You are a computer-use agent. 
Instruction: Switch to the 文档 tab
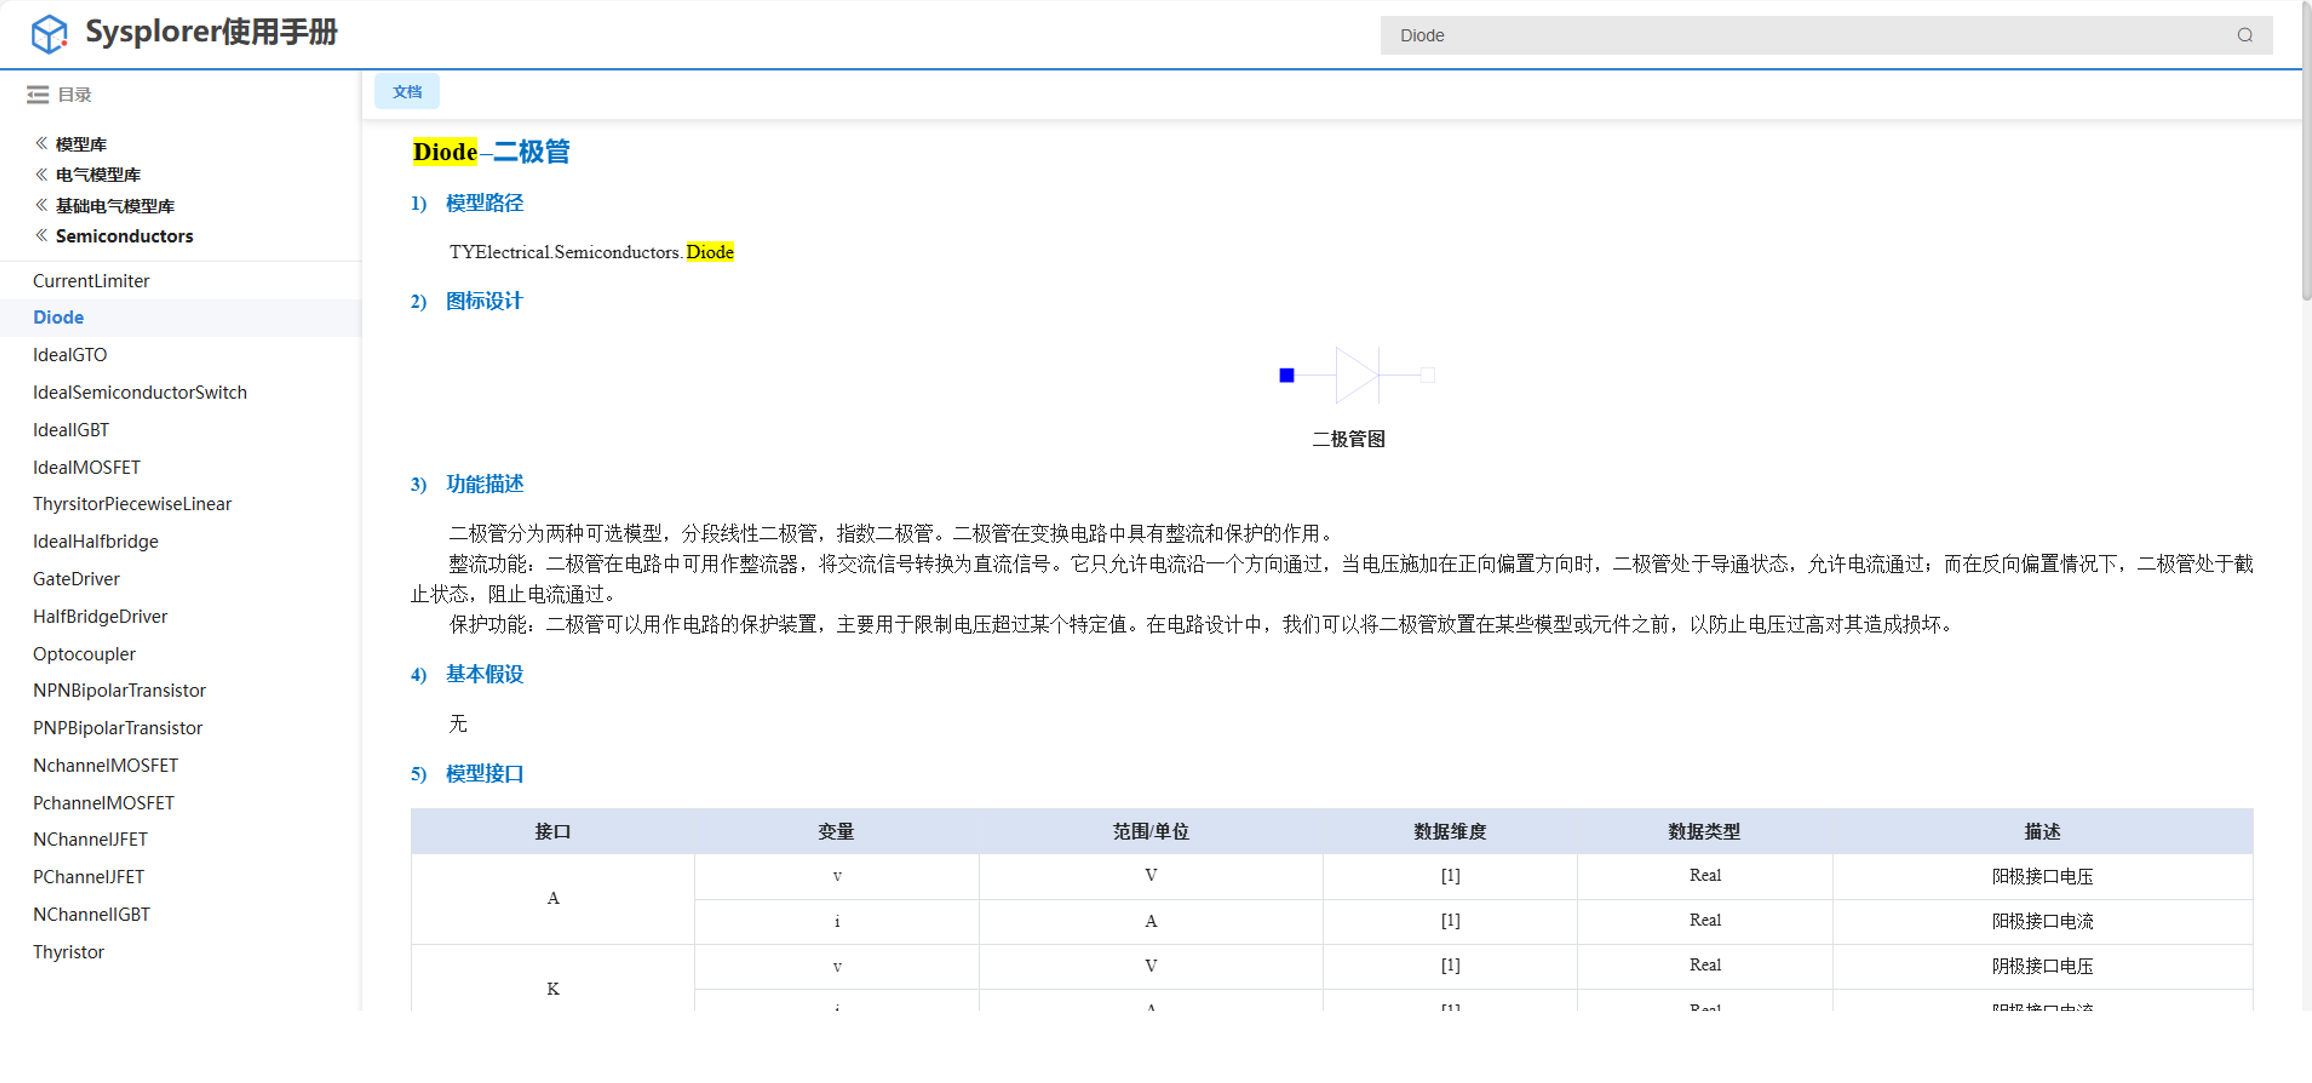point(407,92)
